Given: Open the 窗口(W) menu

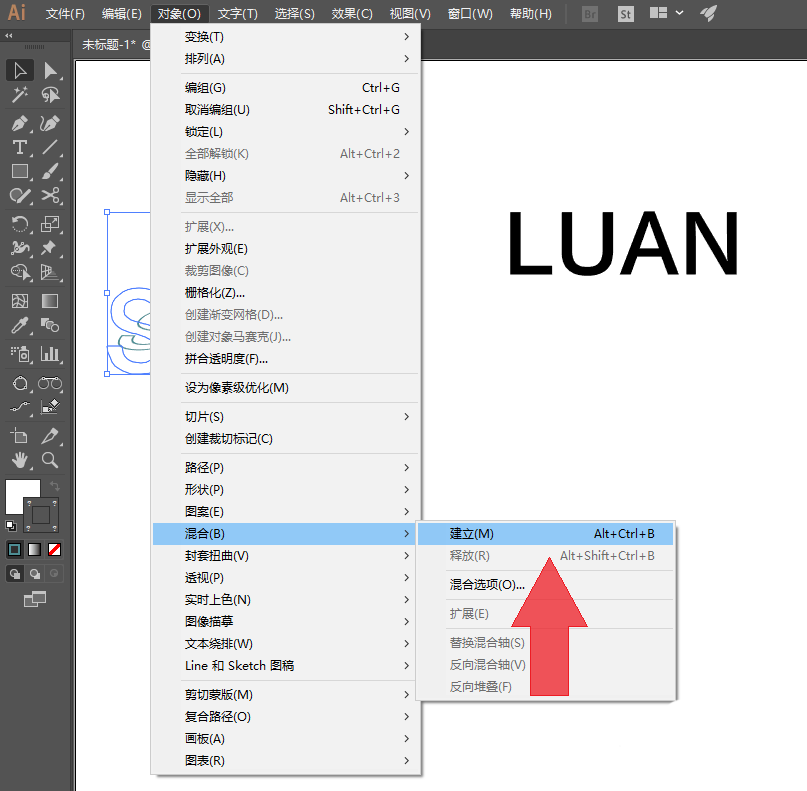Looking at the screenshot, I should (x=470, y=14).
